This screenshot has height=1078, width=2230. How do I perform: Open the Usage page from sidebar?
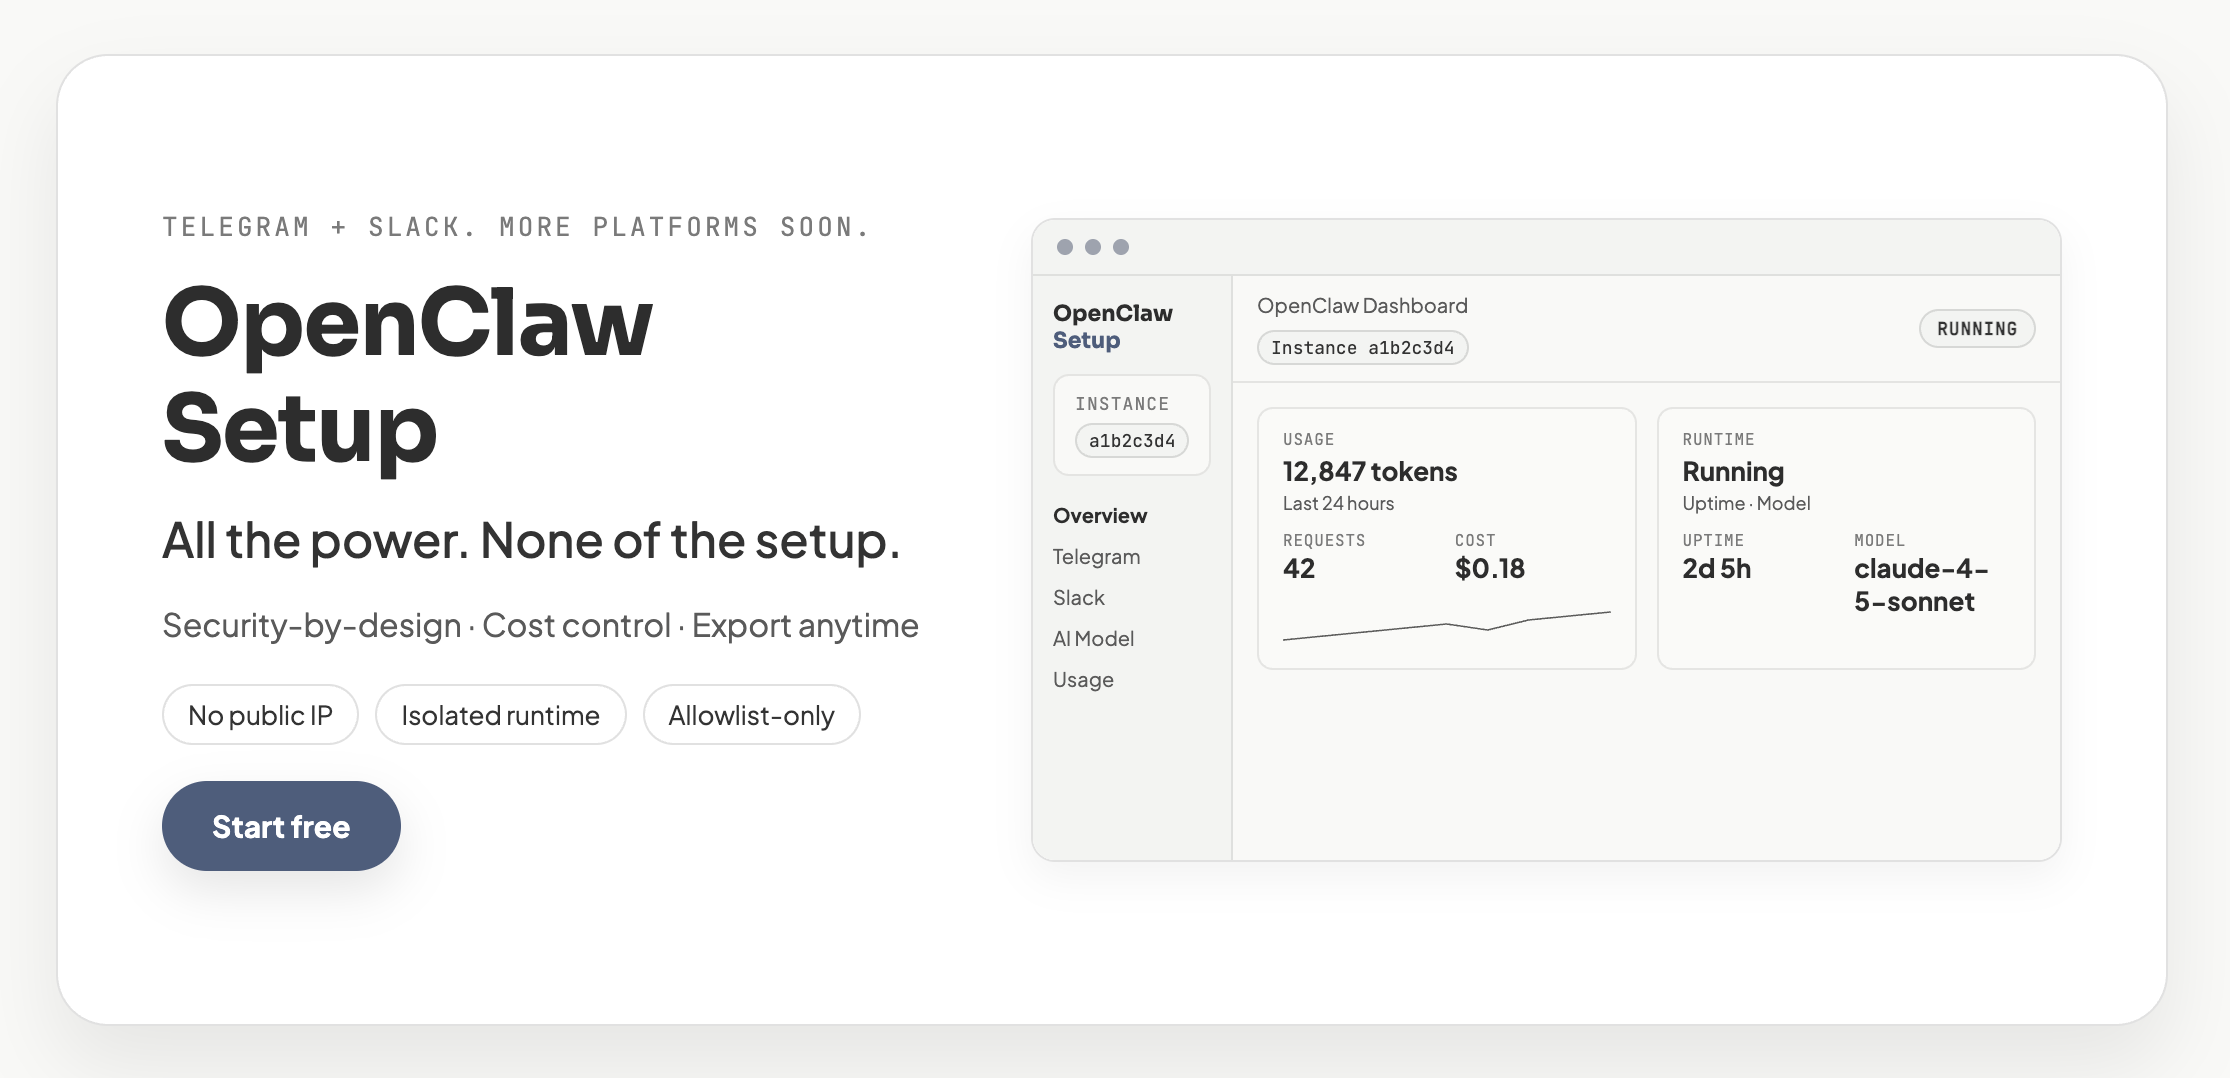[x=1082, y=679]
